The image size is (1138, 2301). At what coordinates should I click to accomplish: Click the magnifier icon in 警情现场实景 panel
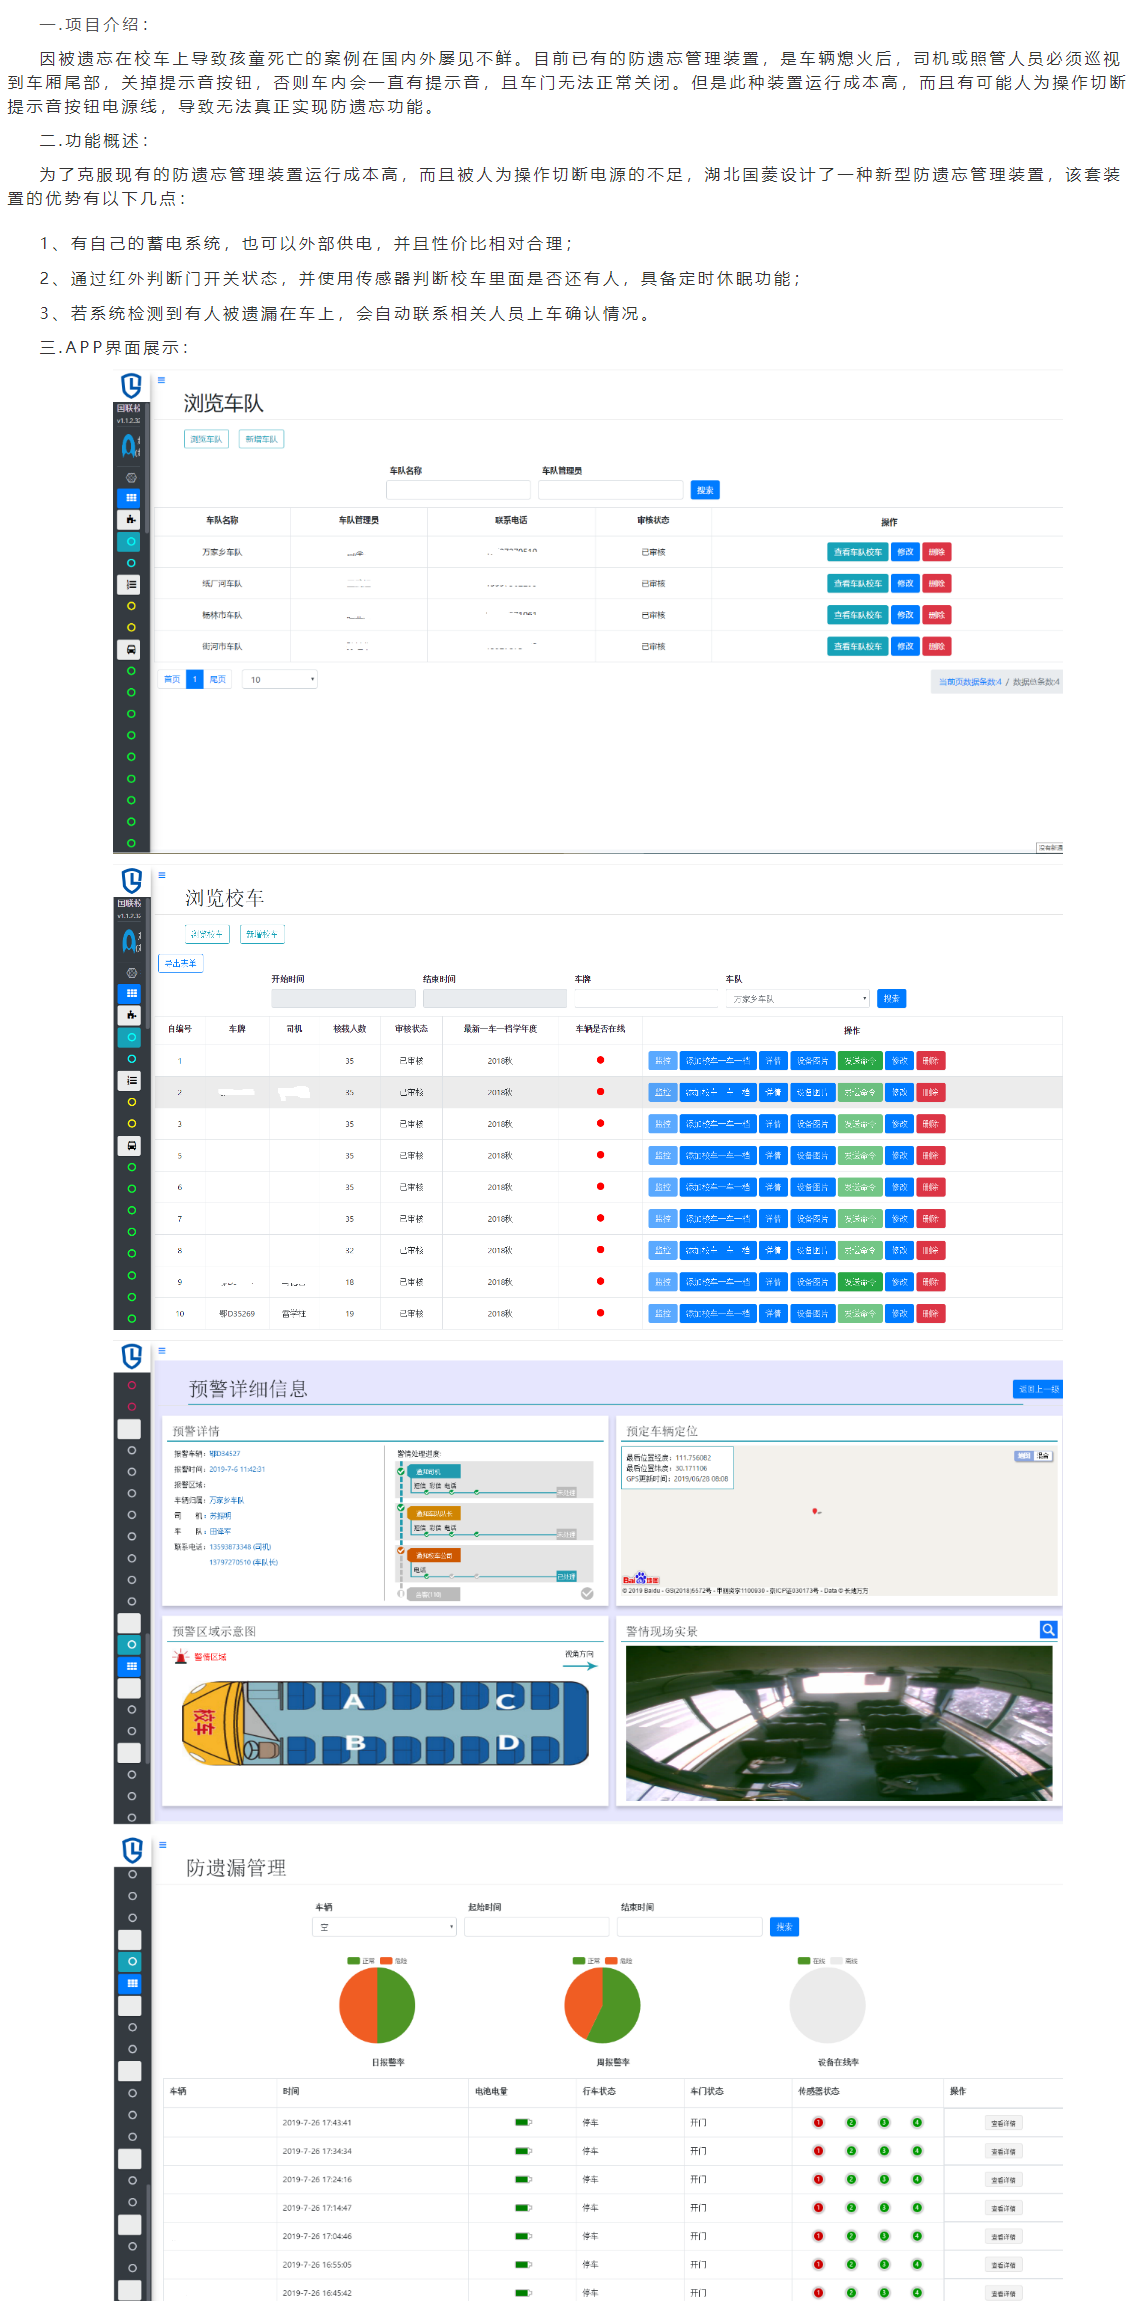tap(1048, 1629)
